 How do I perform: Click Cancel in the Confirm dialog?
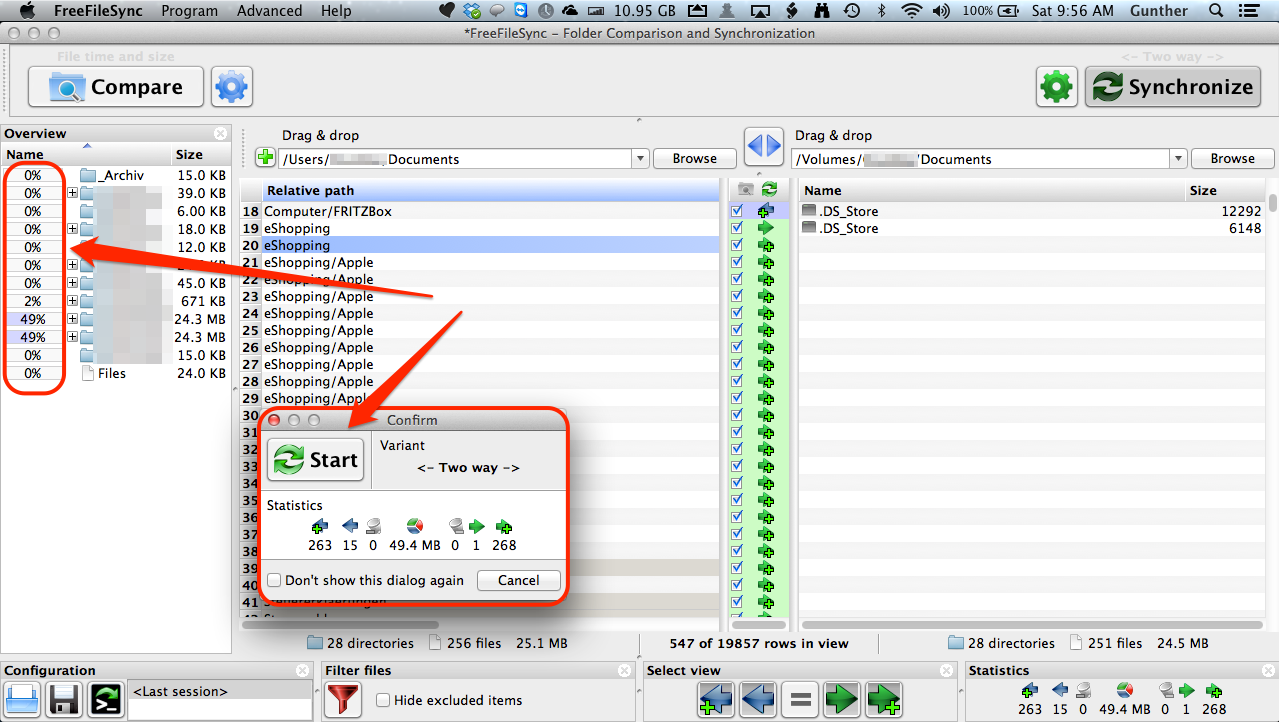518,580
